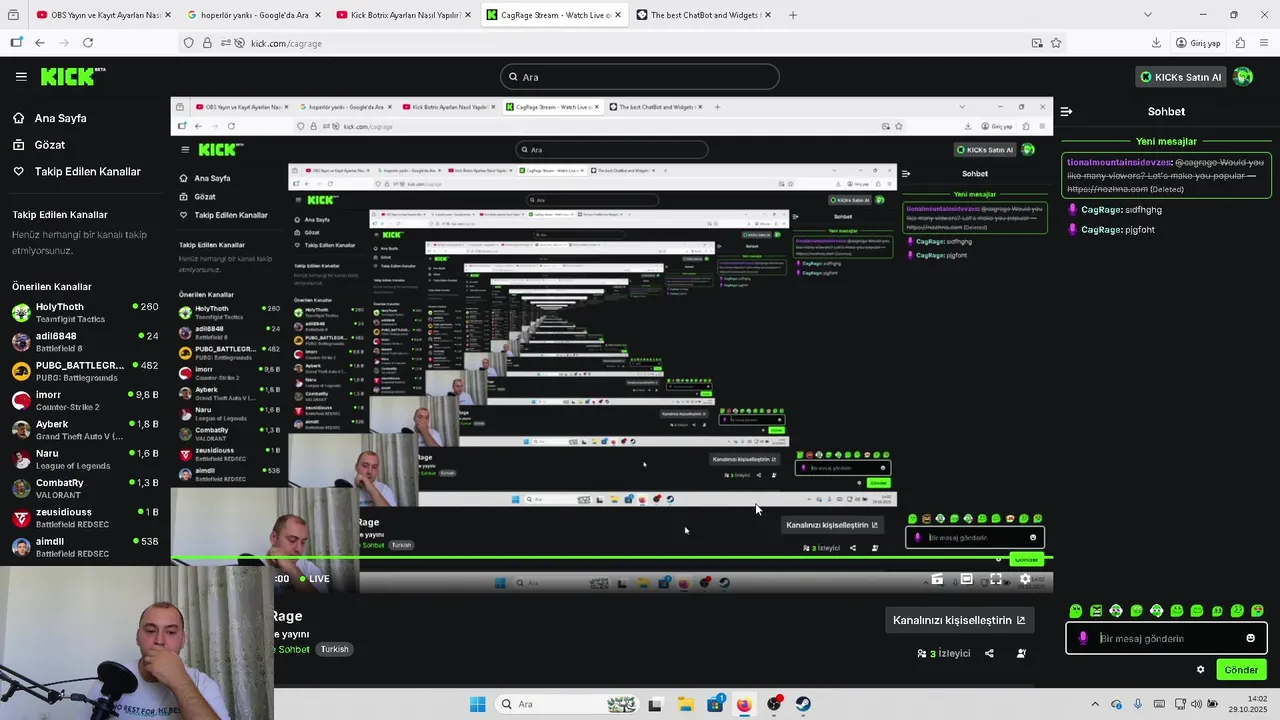Click the KICKs Satın Al button
Viewport: 1280px width, 720px height.
point(1181,77)
